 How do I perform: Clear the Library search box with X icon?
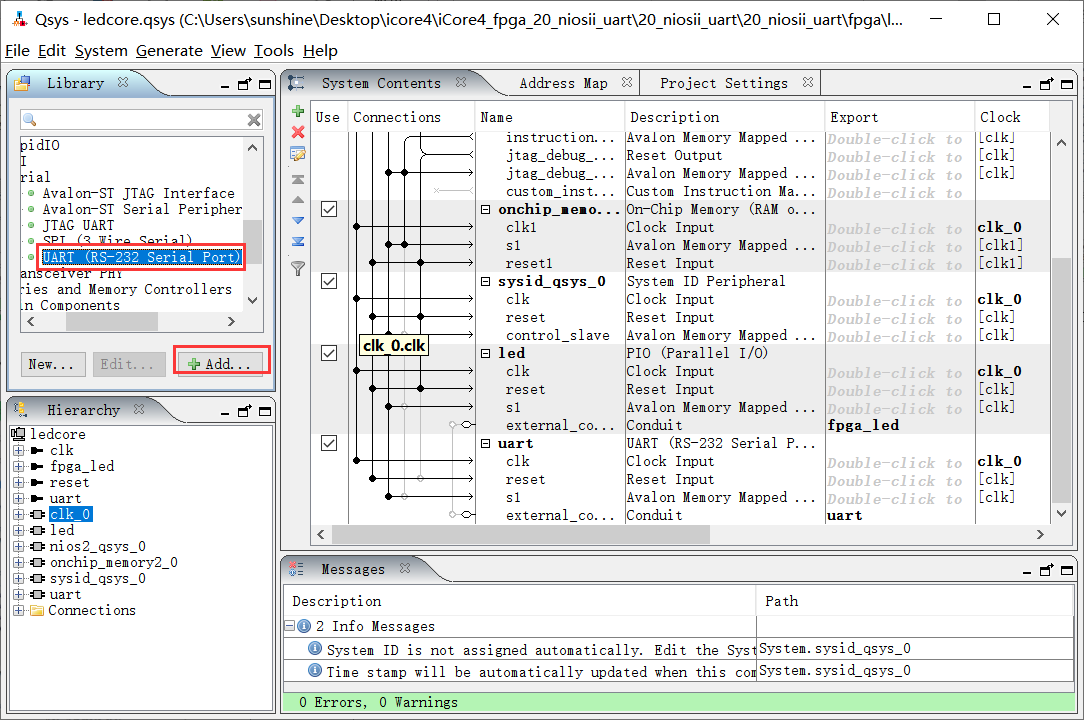(x=254, y=120)
